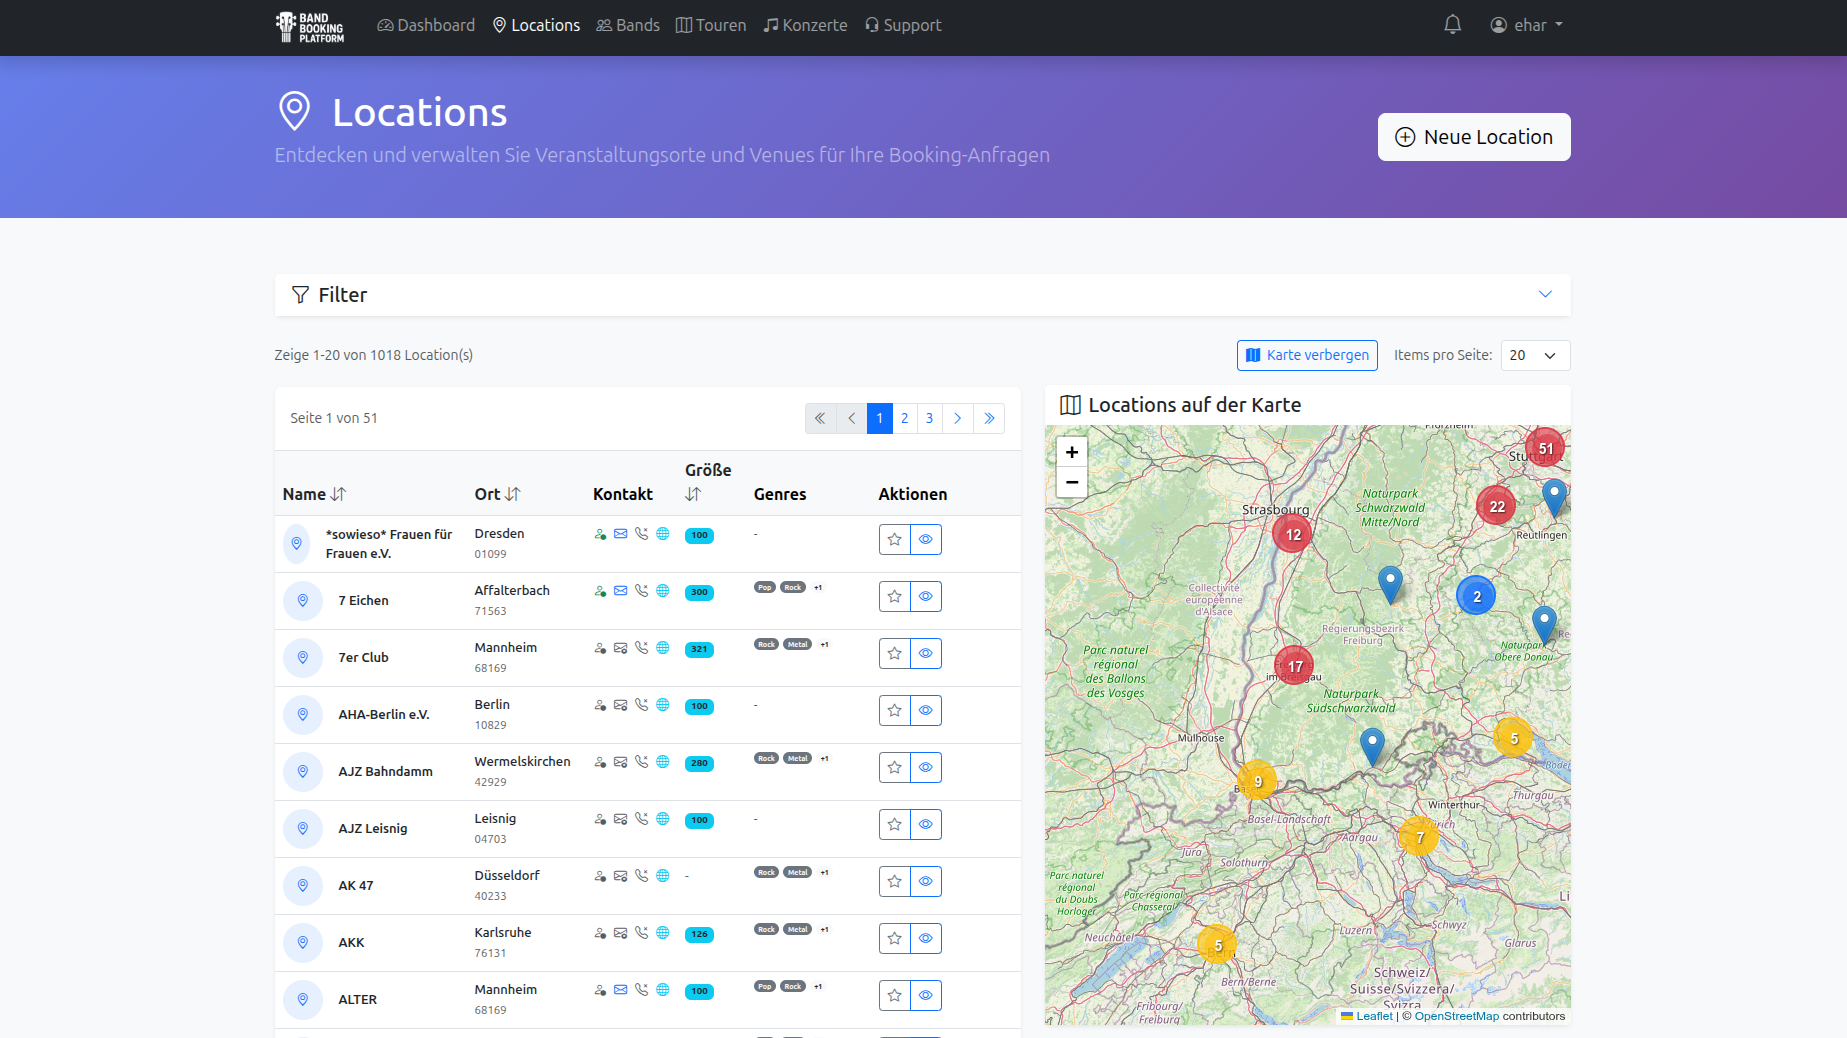Screen dimensions: 1847x1038
Task: Click the location pin icon beside AKK
Action: click(x=303, y=942)
